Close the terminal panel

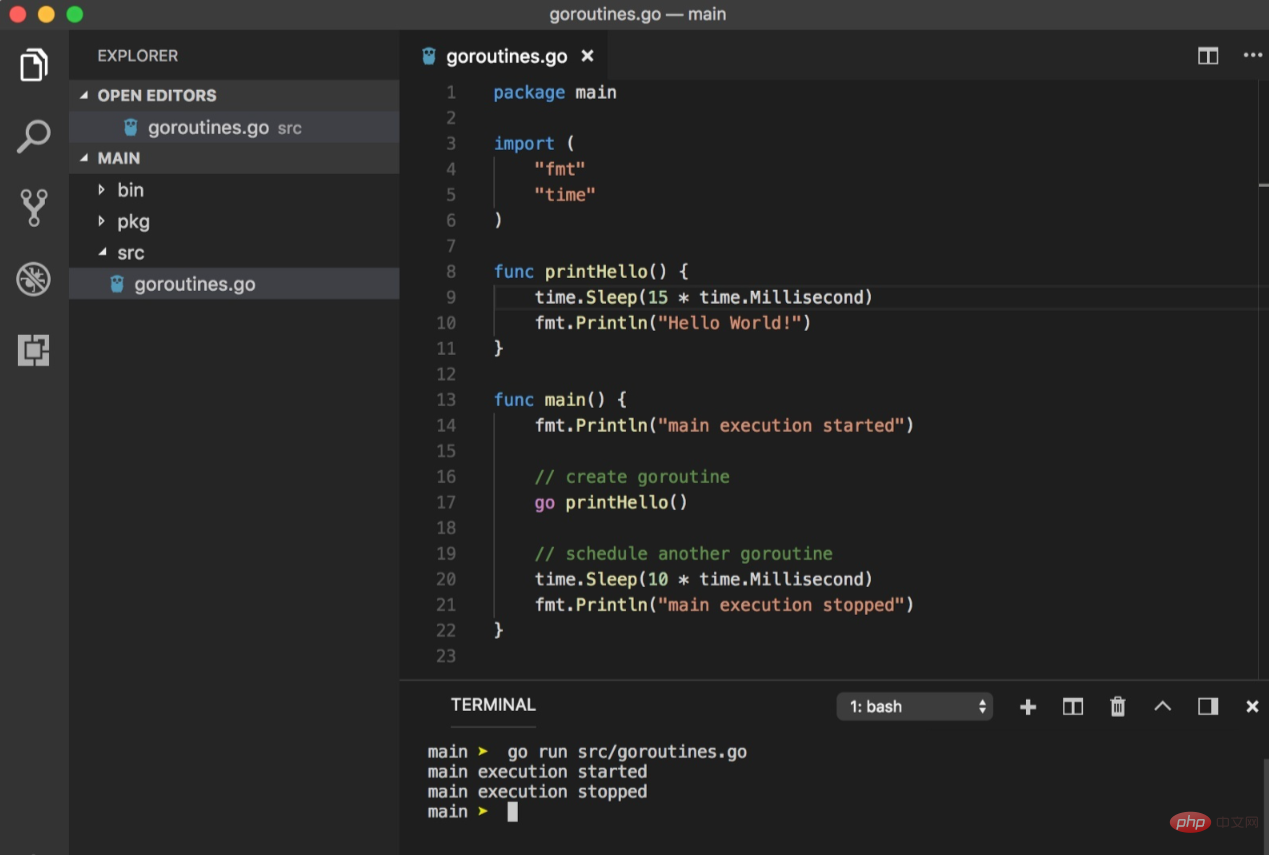point(1252,707)
